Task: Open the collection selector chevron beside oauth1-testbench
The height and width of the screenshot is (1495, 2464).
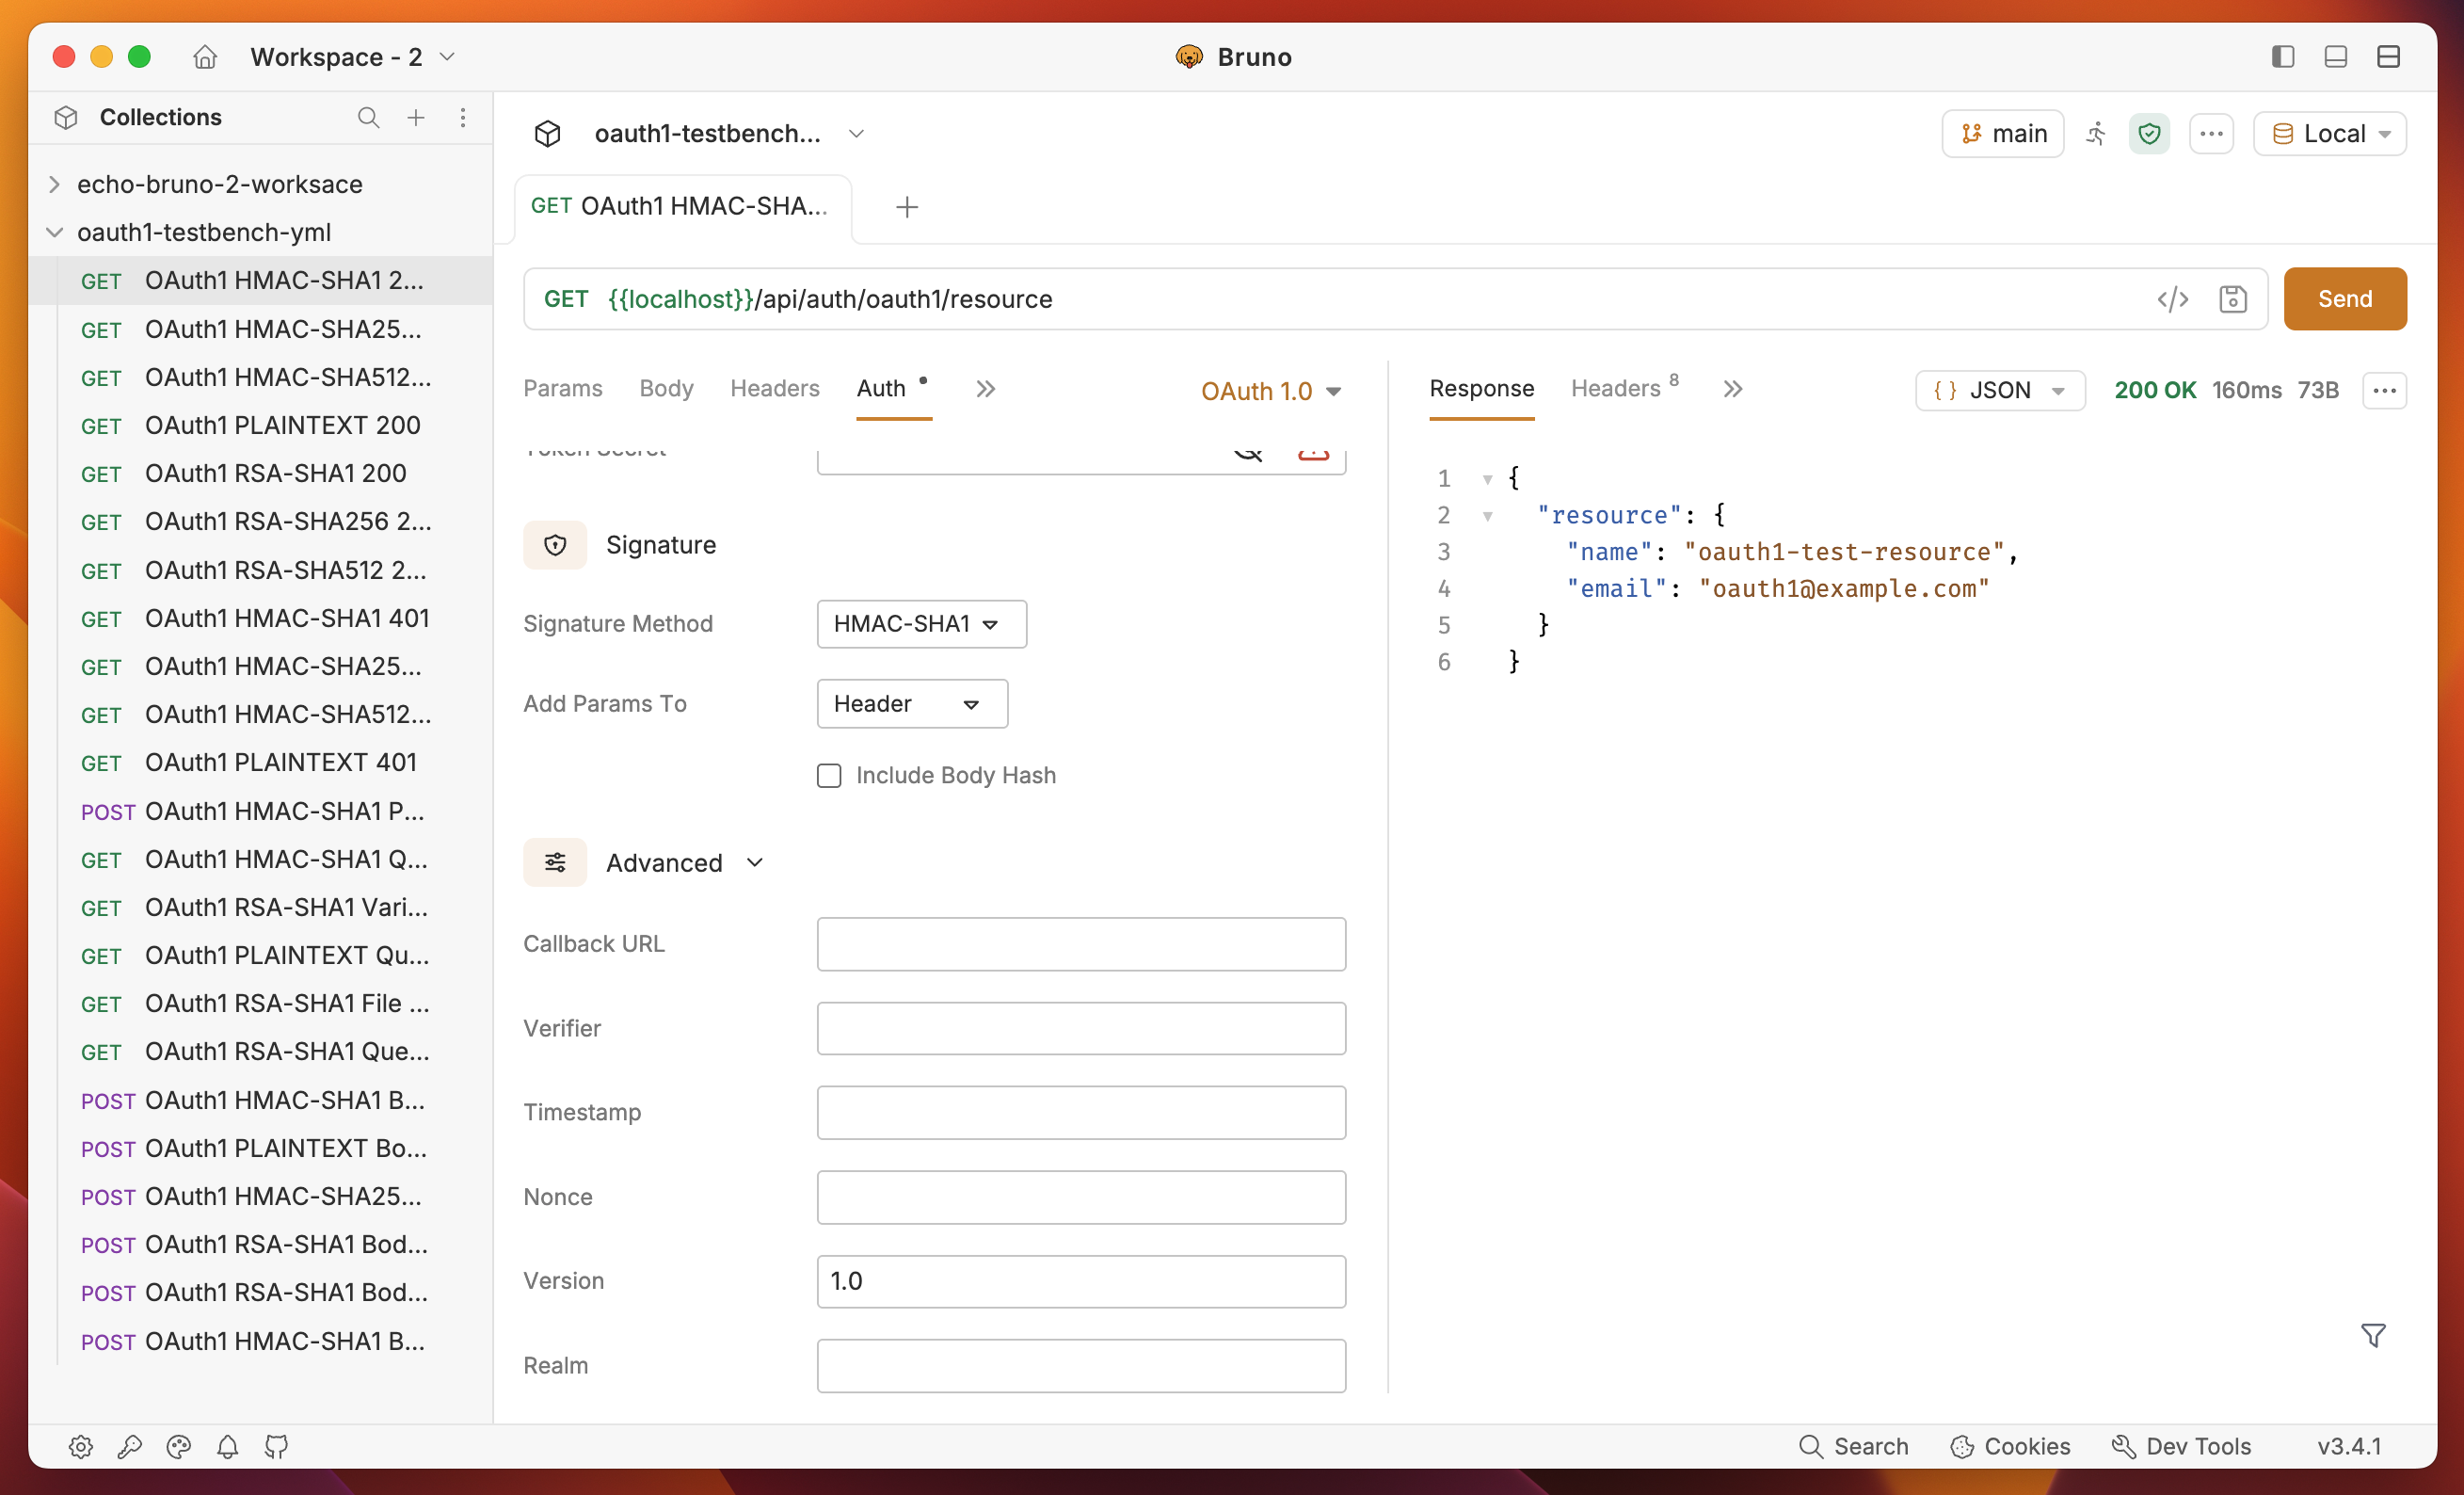Action: pyautogui.click(x=856, y=133)
